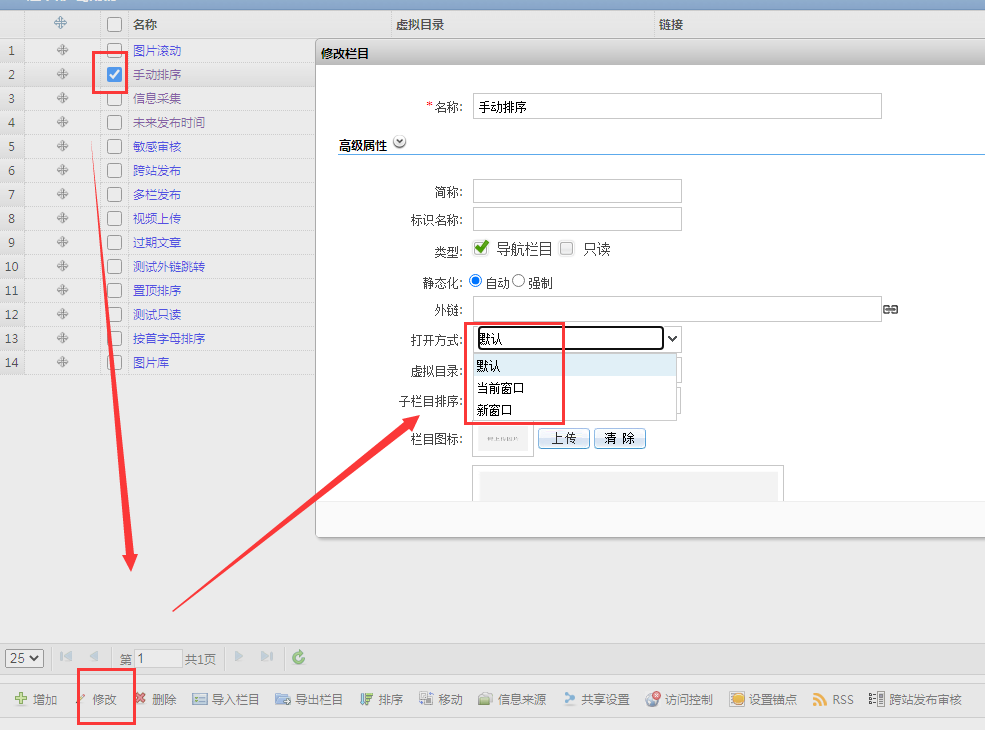Click the 上传 upload button
The width and height of the screenshot is (985, 730).
click(564, 438)
